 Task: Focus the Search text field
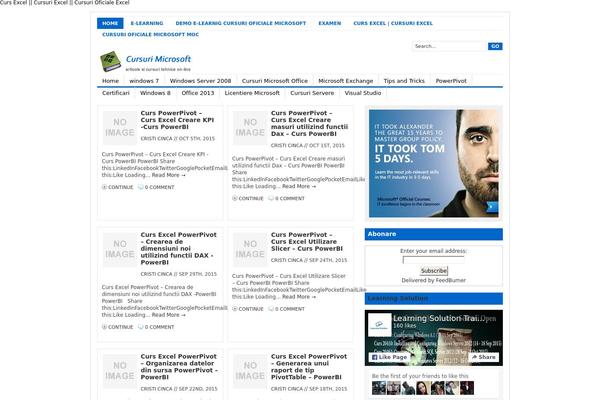tap(449, 46)
